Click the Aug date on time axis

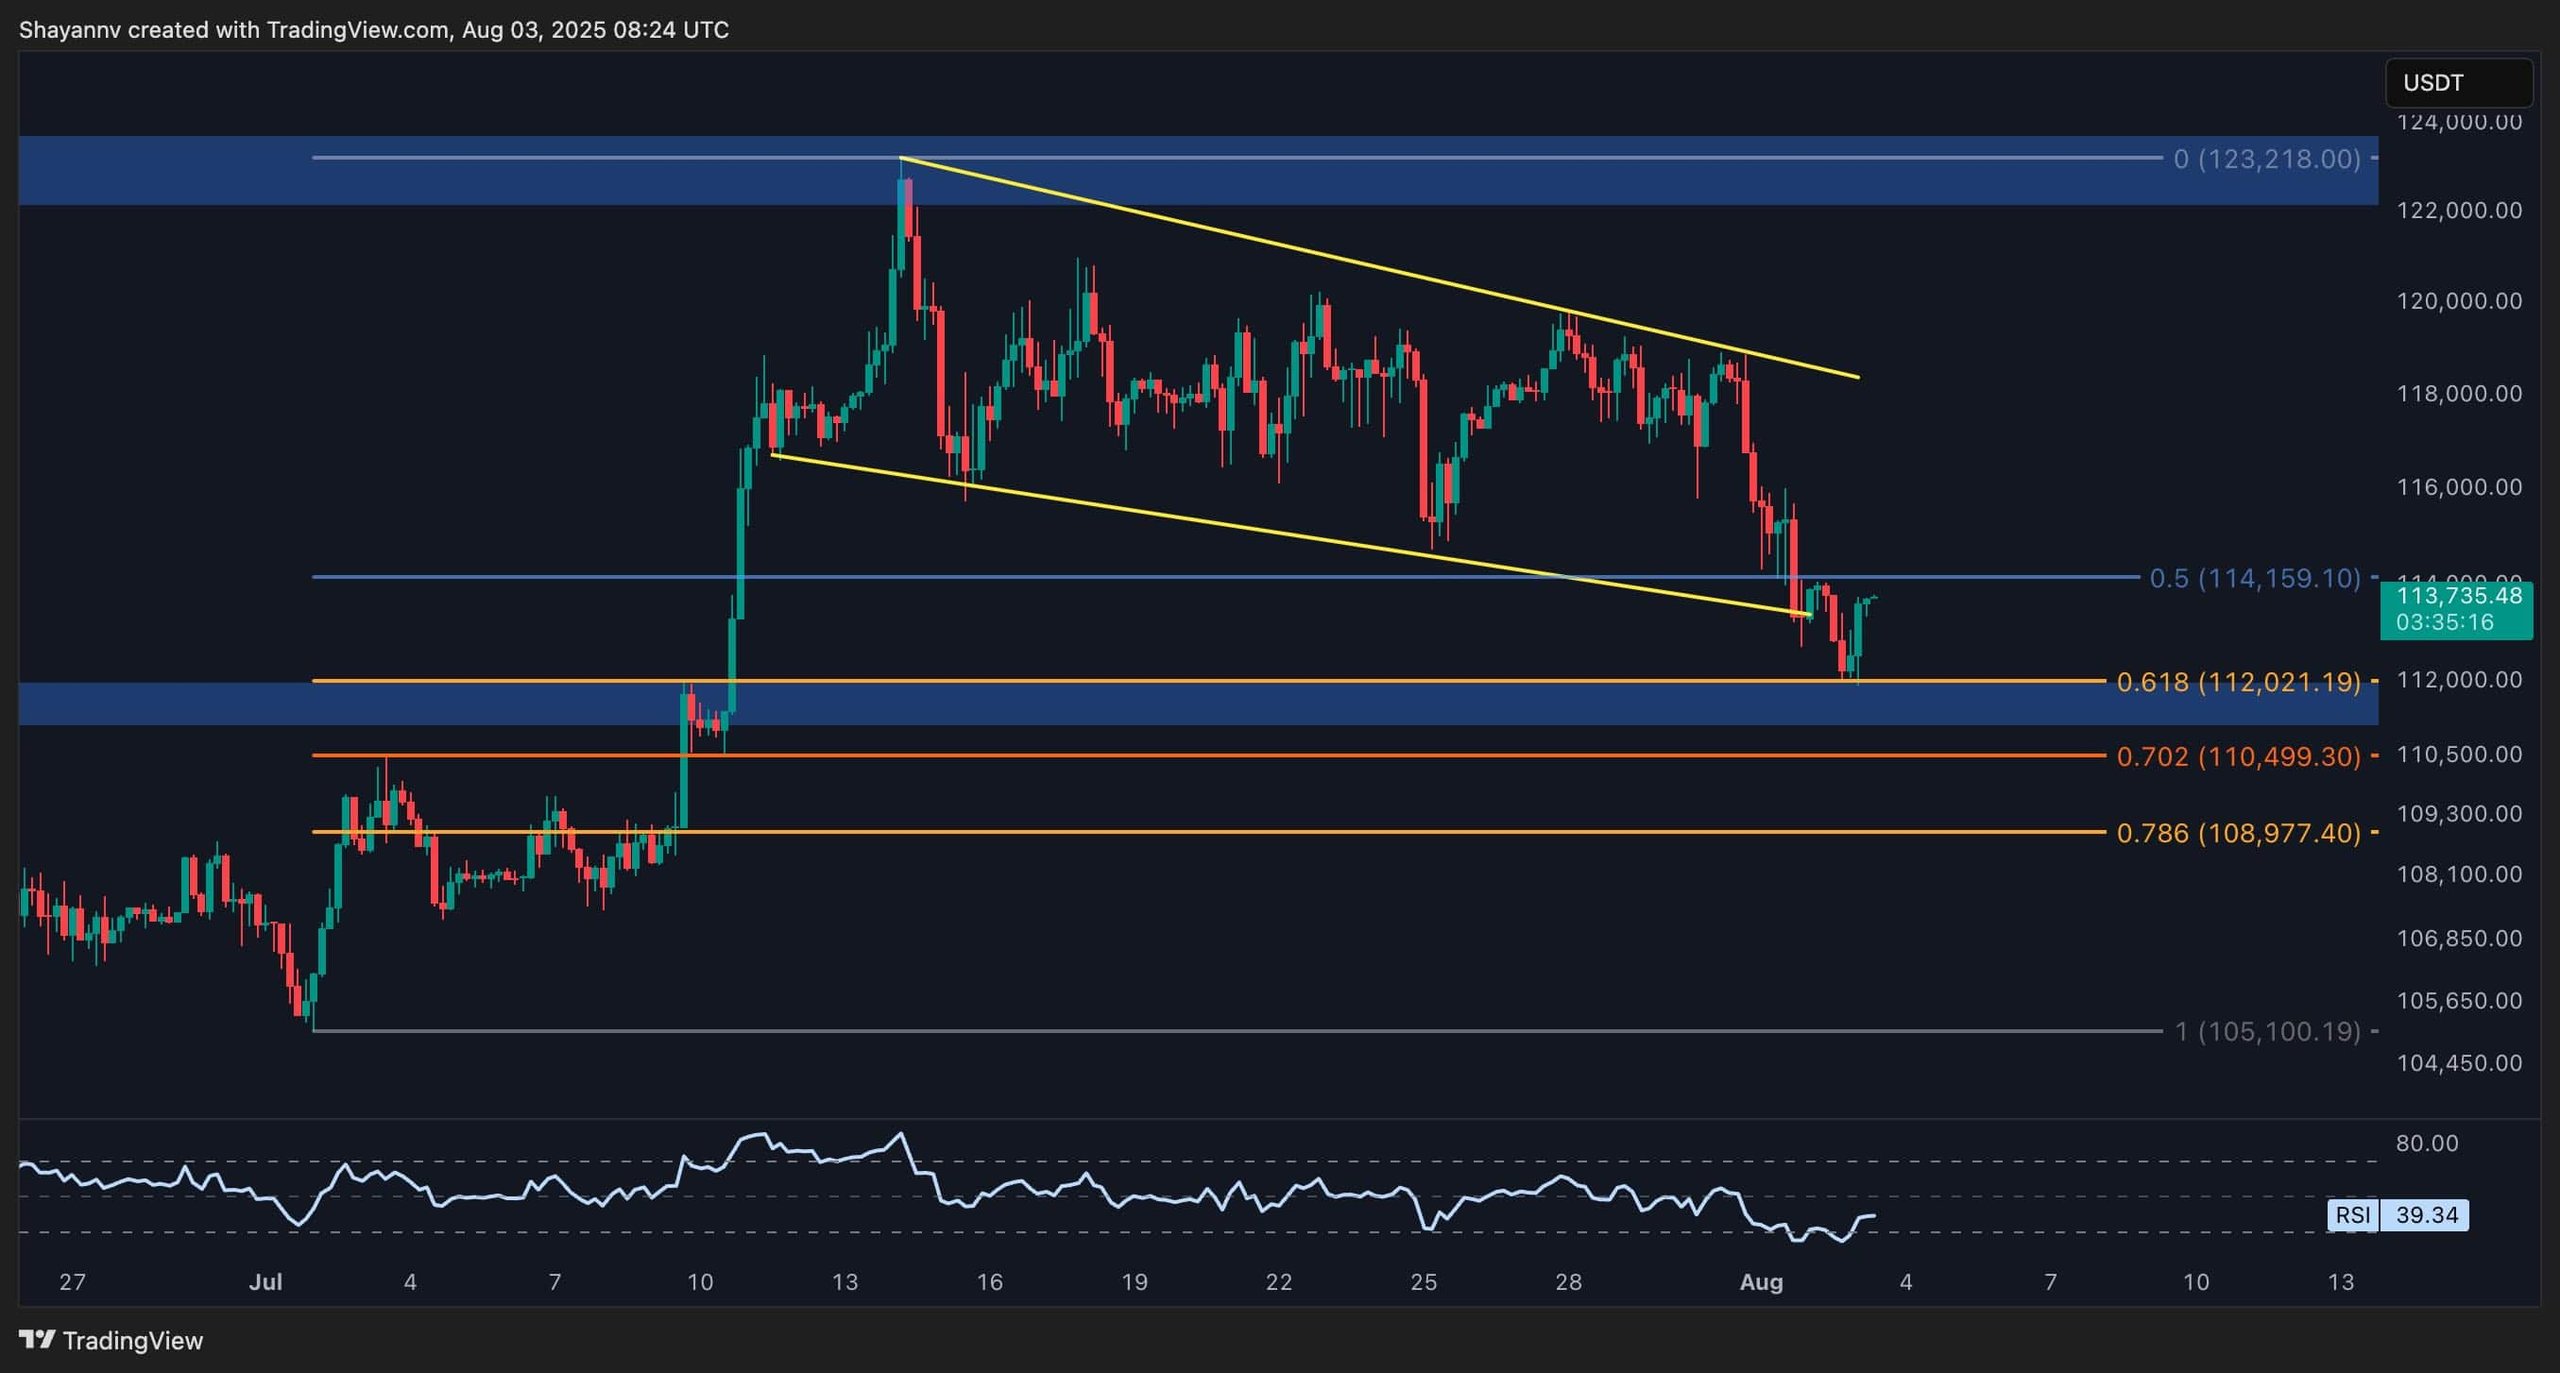click(1761, 1282)
